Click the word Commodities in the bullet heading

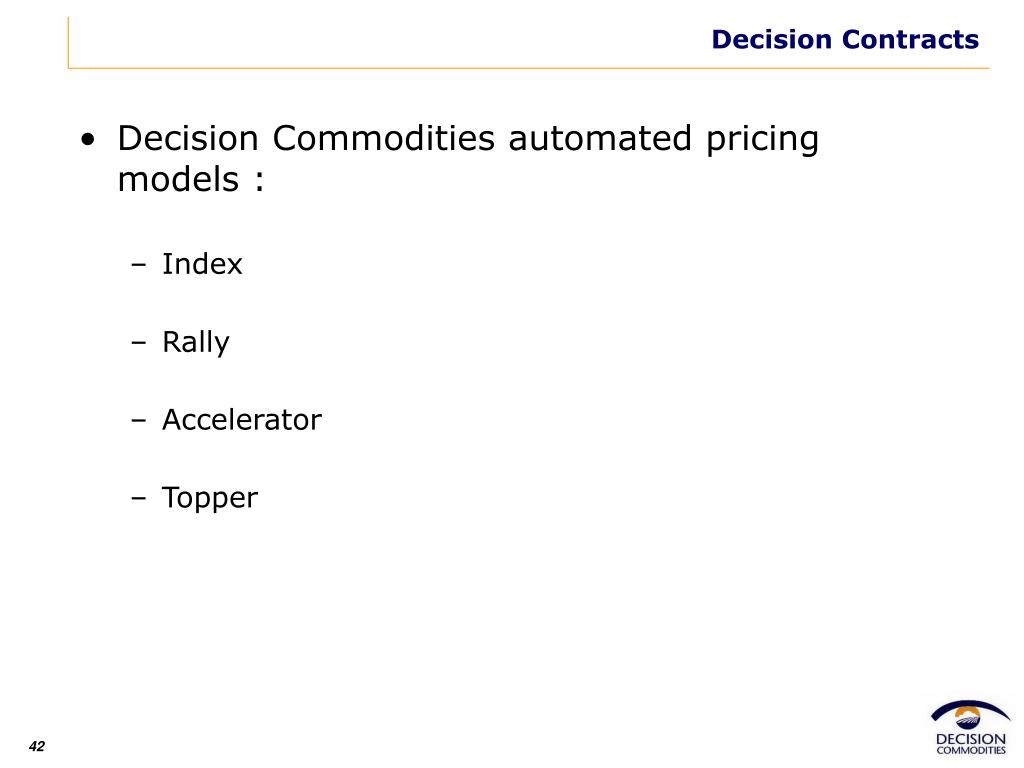point(383,138)
